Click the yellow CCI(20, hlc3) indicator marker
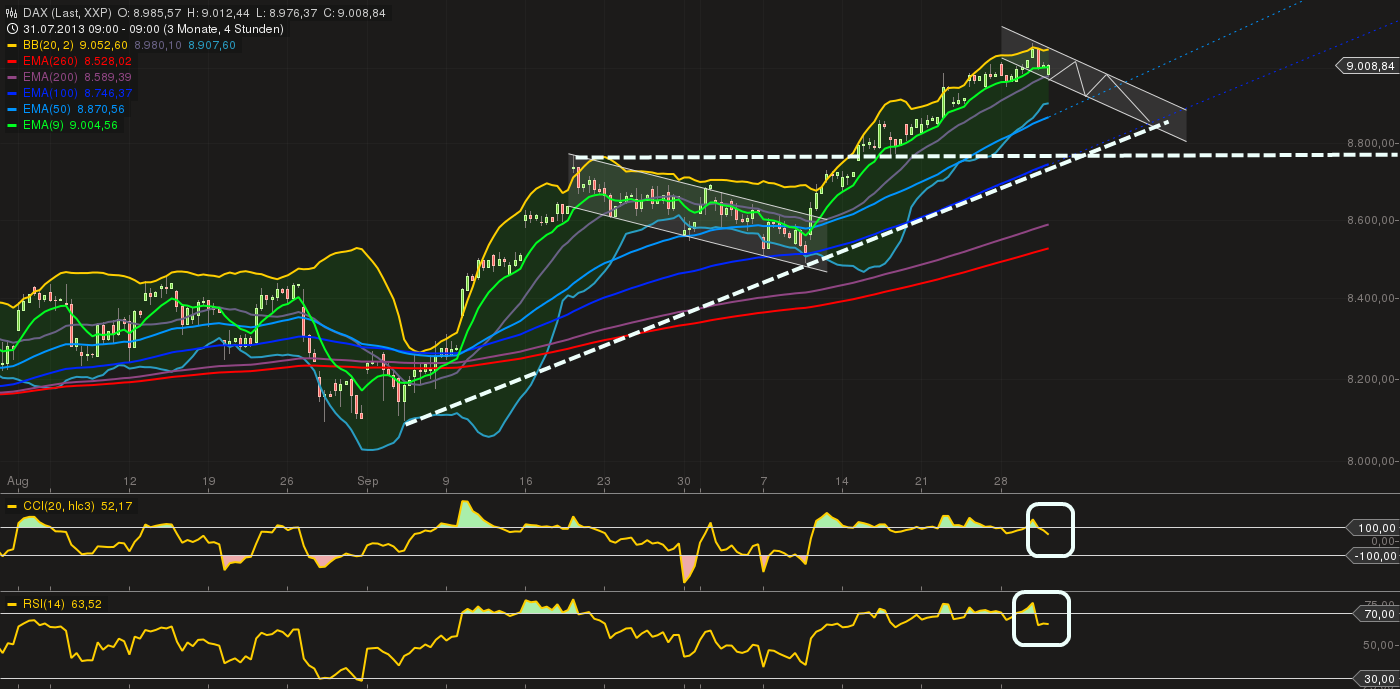This screenshot has height=689, width=1400. click(11, 506)
